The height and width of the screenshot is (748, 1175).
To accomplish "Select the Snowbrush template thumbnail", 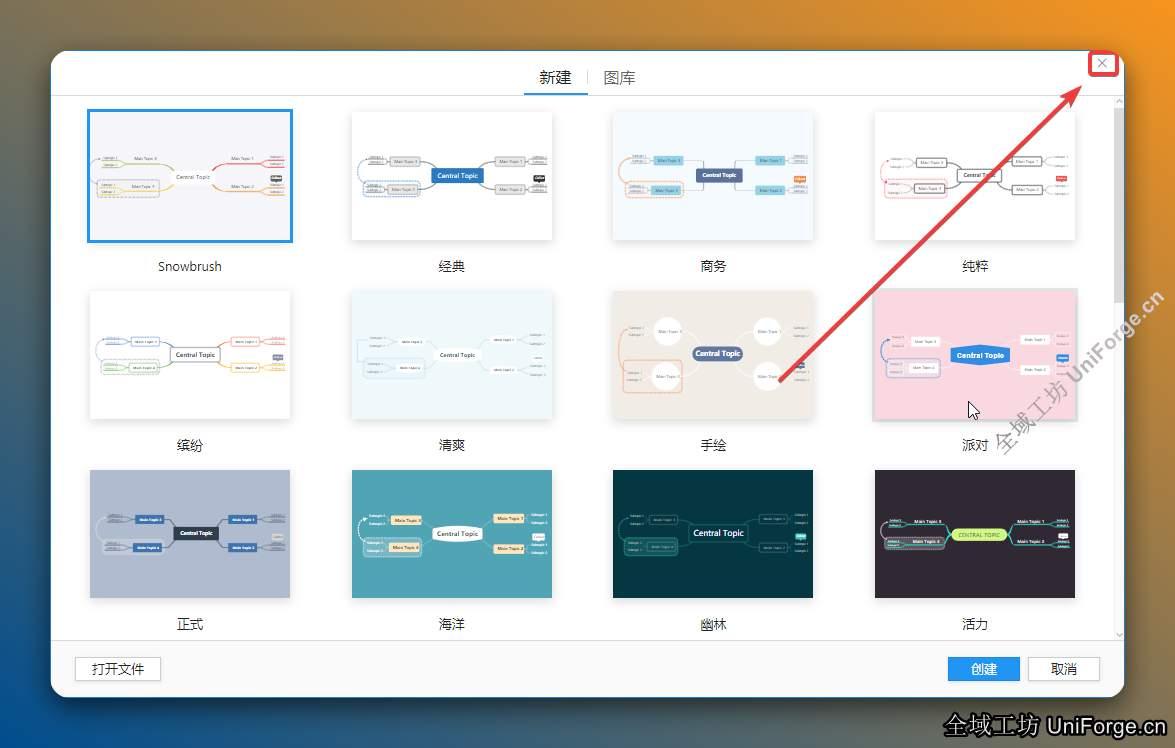I will click(x=190, y=176).
